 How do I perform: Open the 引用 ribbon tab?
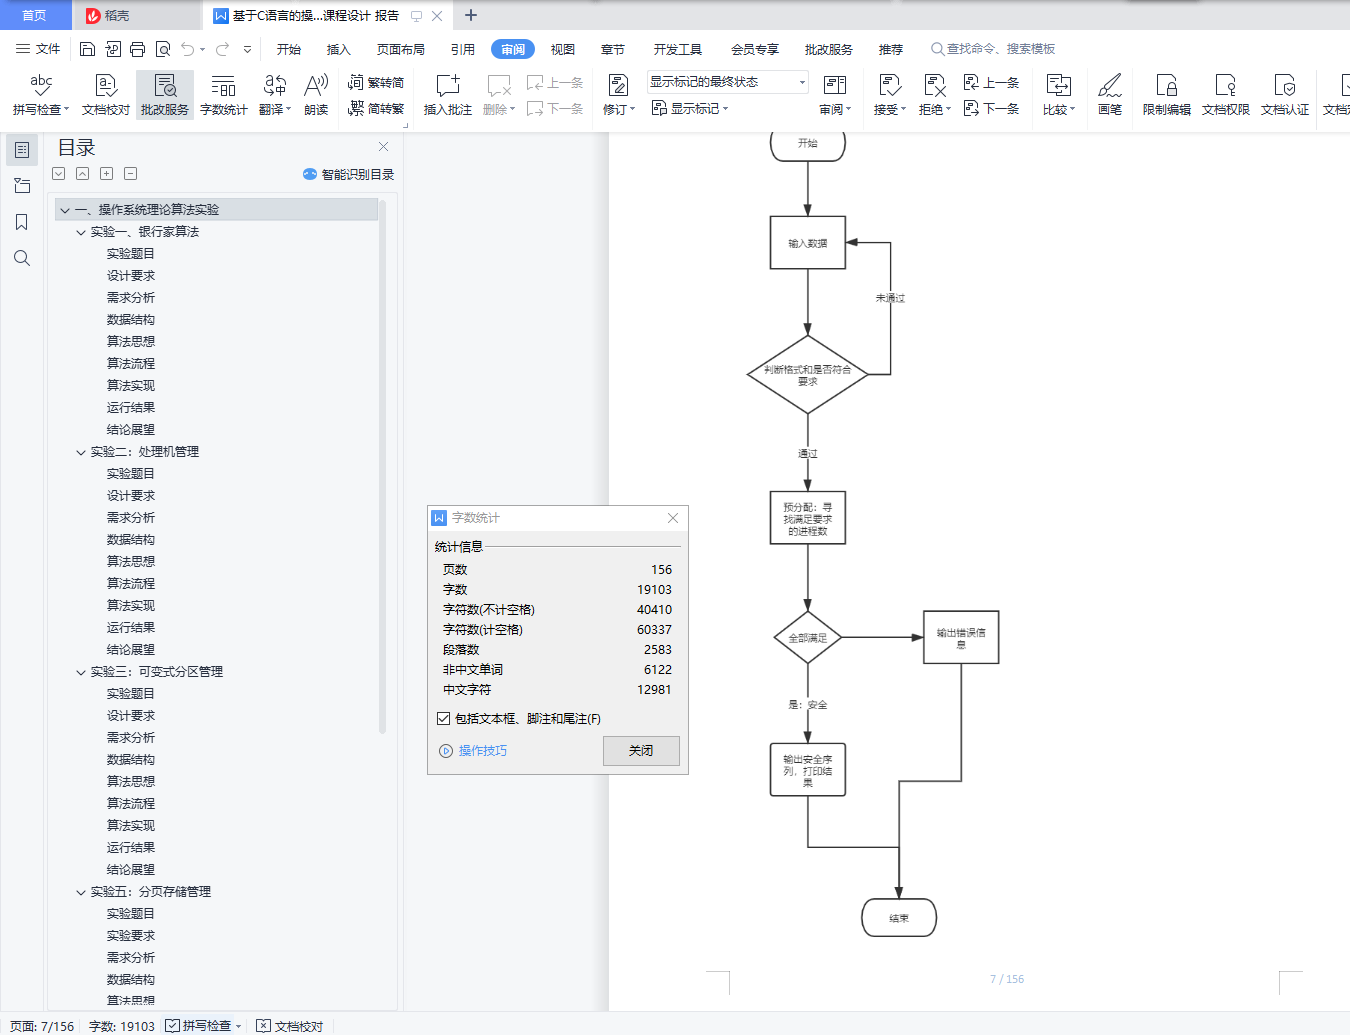tap(463, 49)
